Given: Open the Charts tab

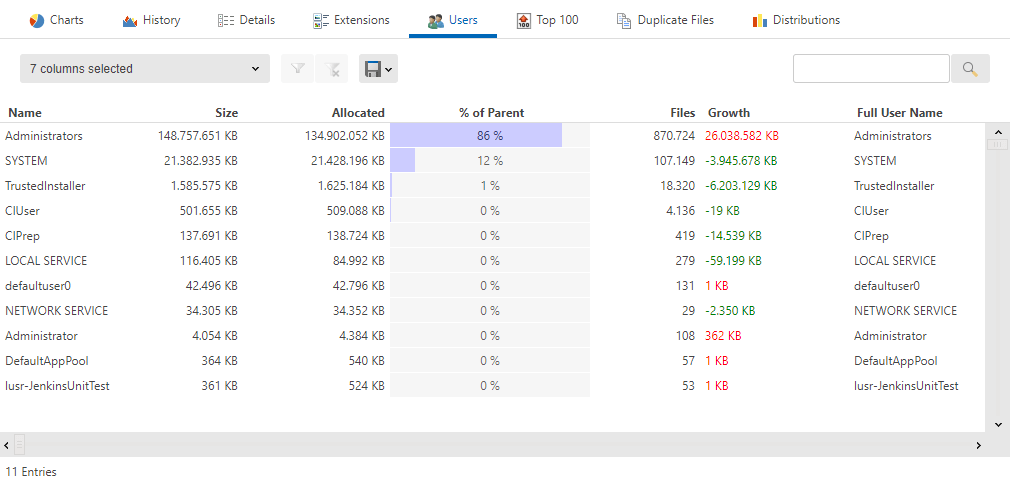Looking at the screenshot, I should tap(56, 20).
